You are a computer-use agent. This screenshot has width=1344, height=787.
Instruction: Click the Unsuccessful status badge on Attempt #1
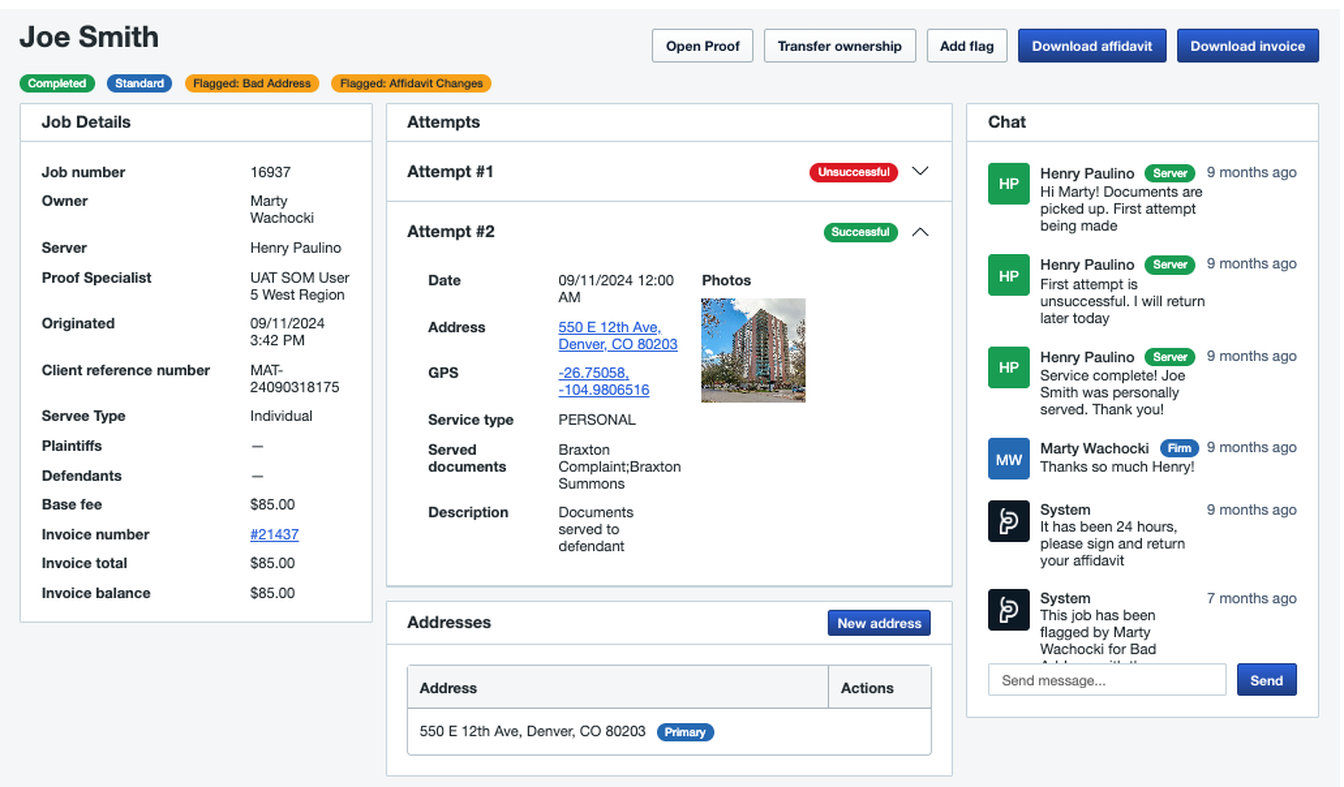point(853,172)
